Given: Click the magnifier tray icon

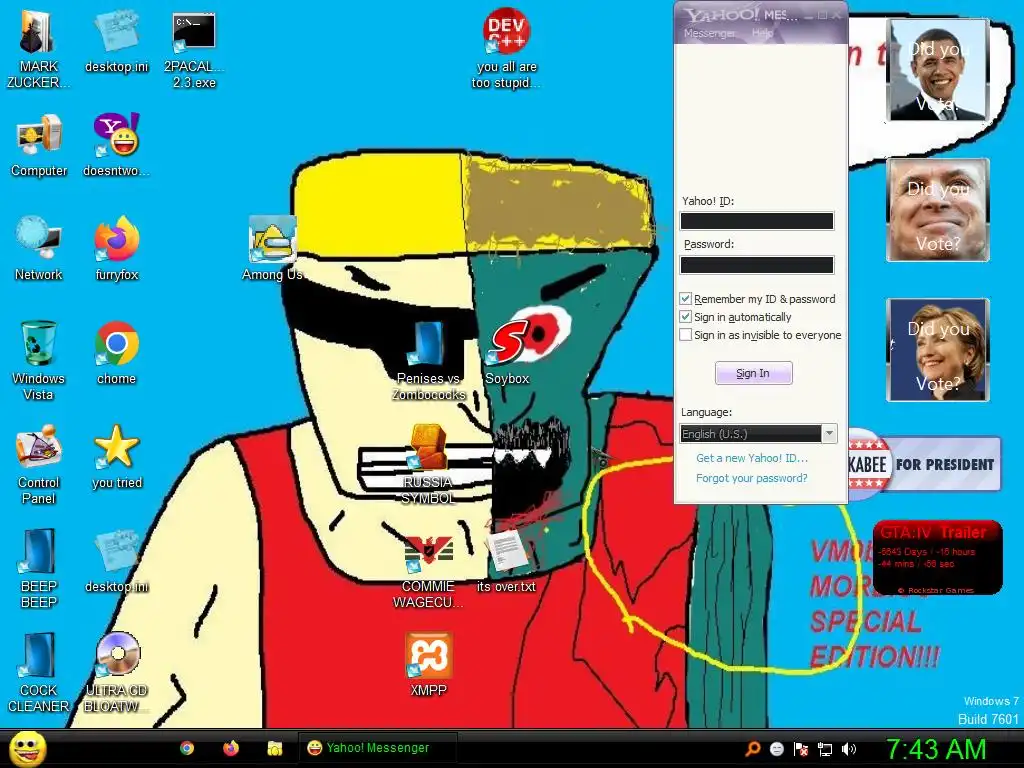Looking at the screenshot, I should click(x=752, y=749).
